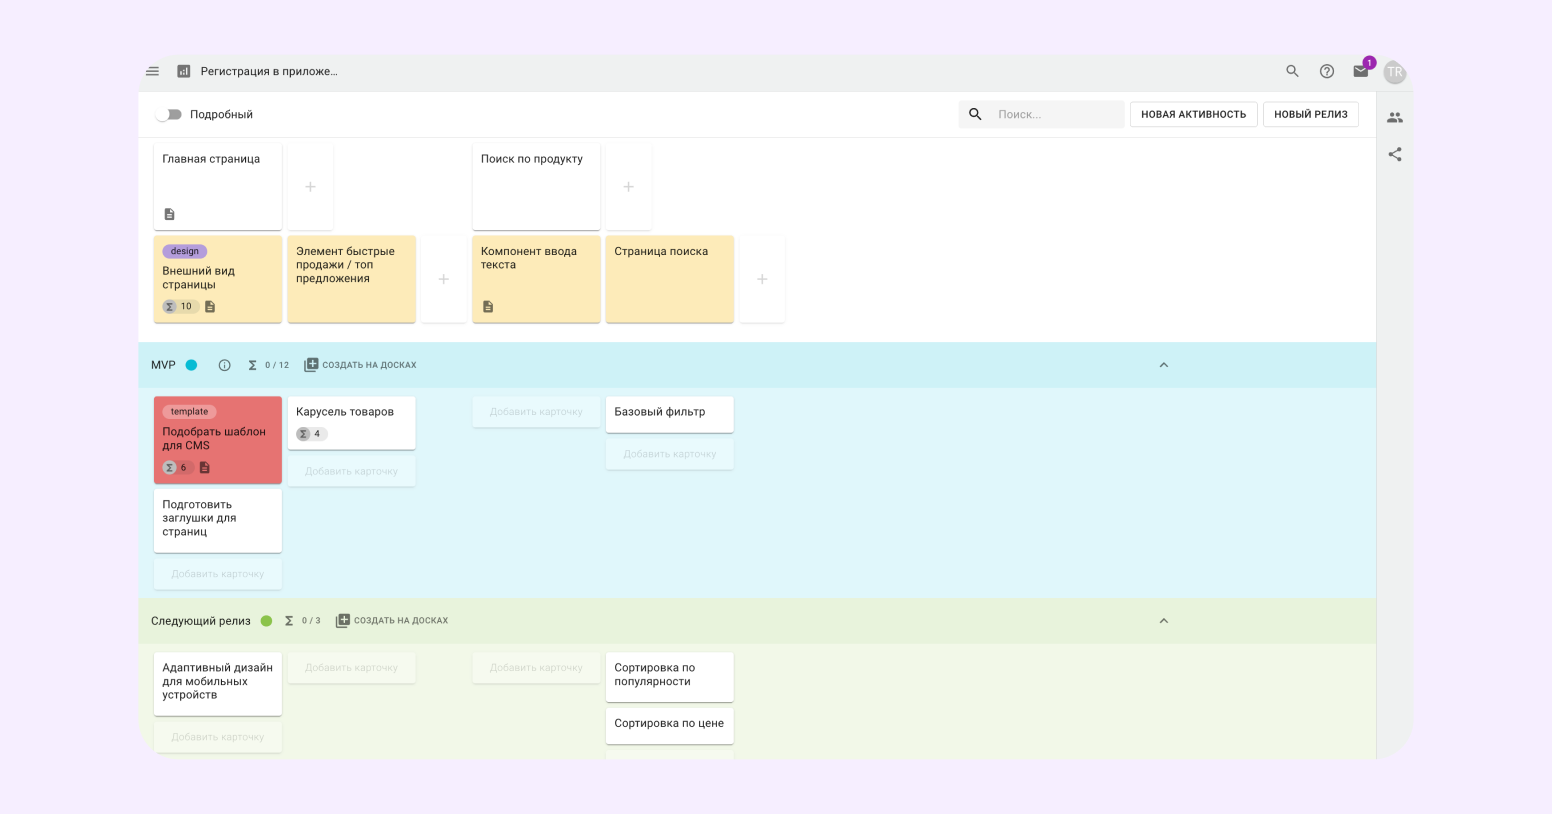Click the Новая активность button

click(1193, 114)
